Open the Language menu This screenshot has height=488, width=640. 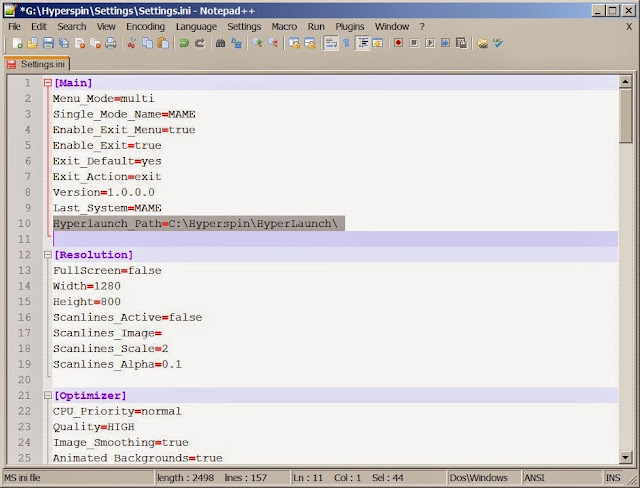coord(196,27)
